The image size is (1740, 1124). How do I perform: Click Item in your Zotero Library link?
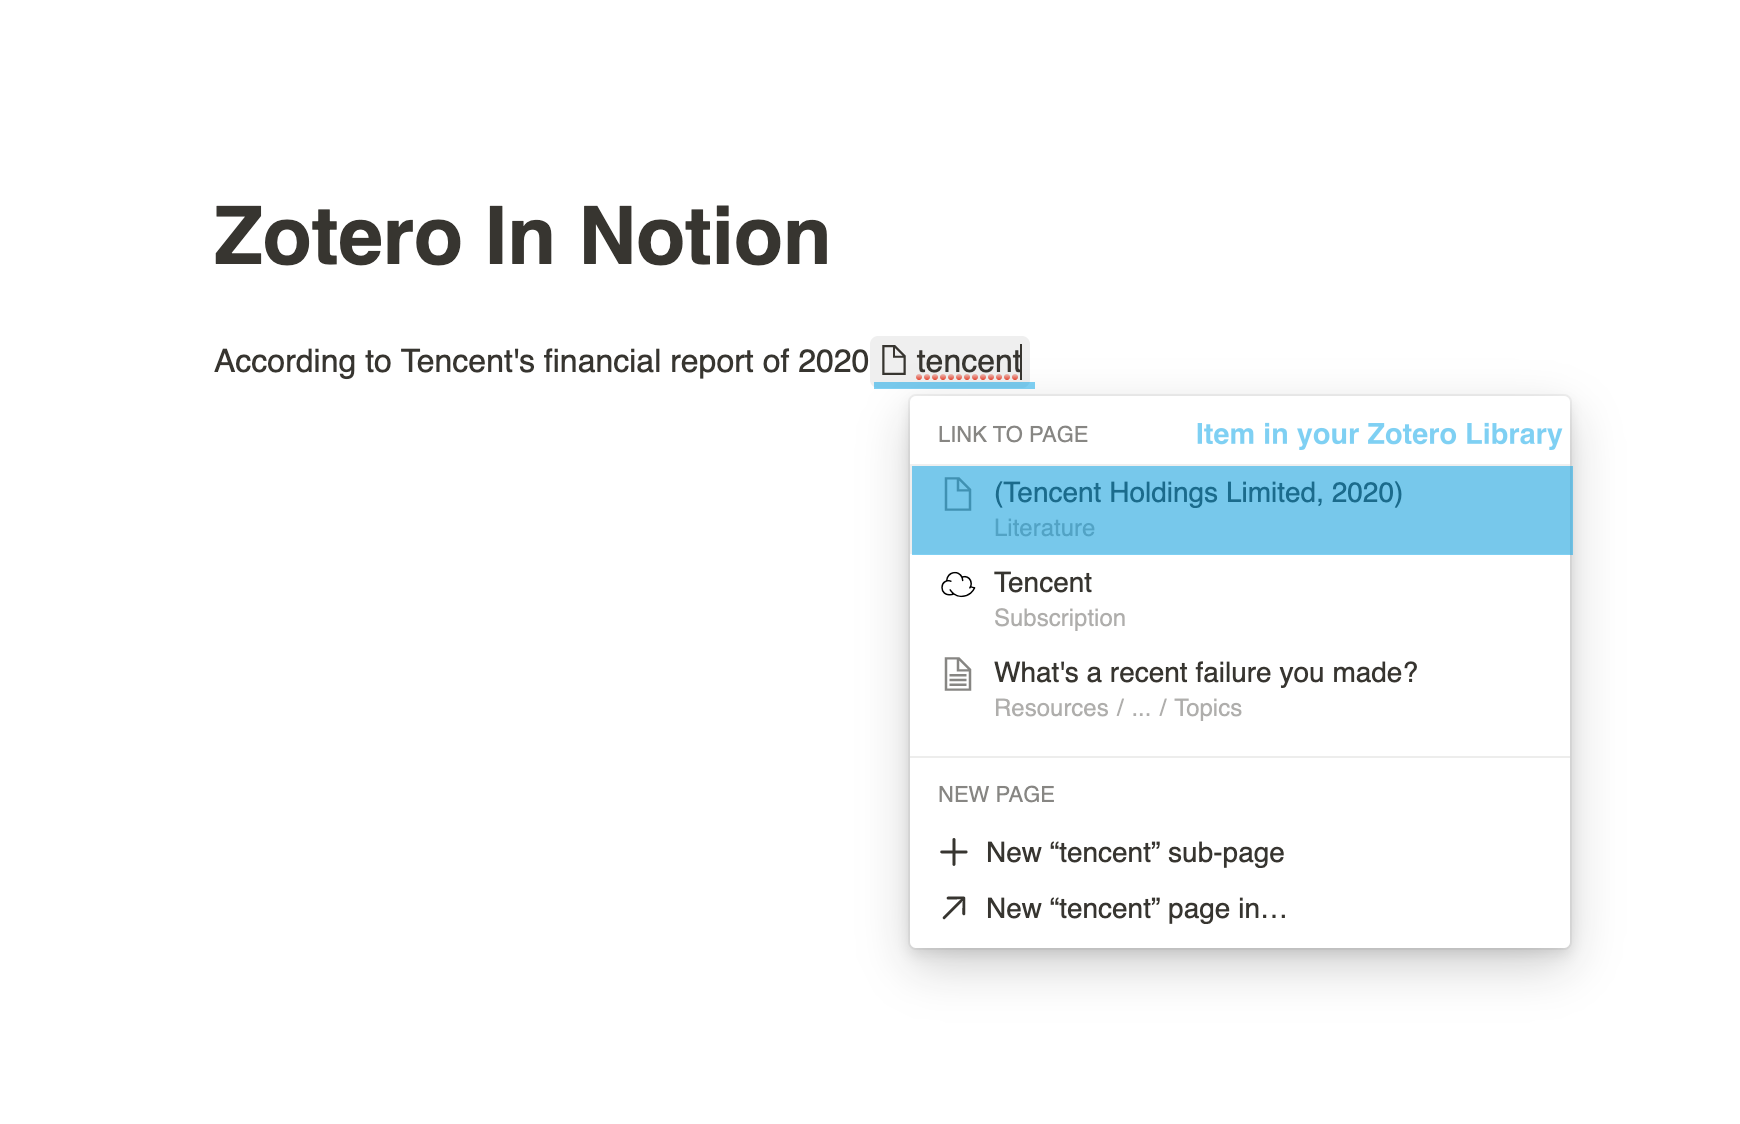(1378, 434)
